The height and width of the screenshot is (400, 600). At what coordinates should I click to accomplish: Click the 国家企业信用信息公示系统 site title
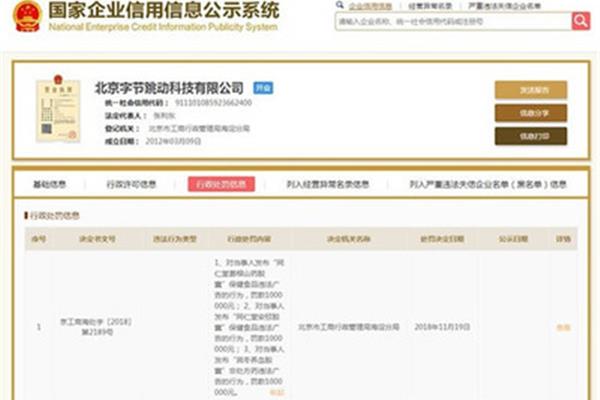pyautogui.click(x=164, y=10)
